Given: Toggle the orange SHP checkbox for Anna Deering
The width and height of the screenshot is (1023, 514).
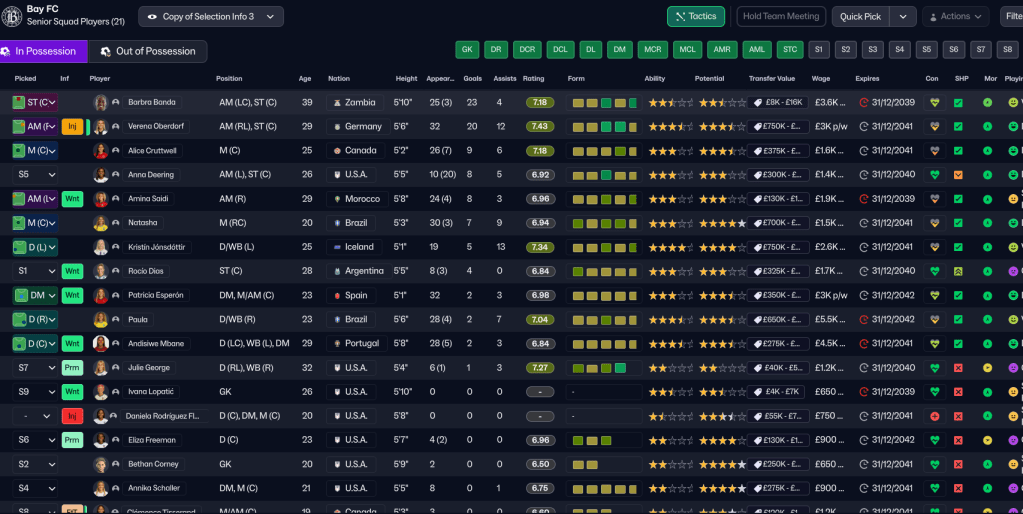Looking at the screenshot, I should 958,175.
